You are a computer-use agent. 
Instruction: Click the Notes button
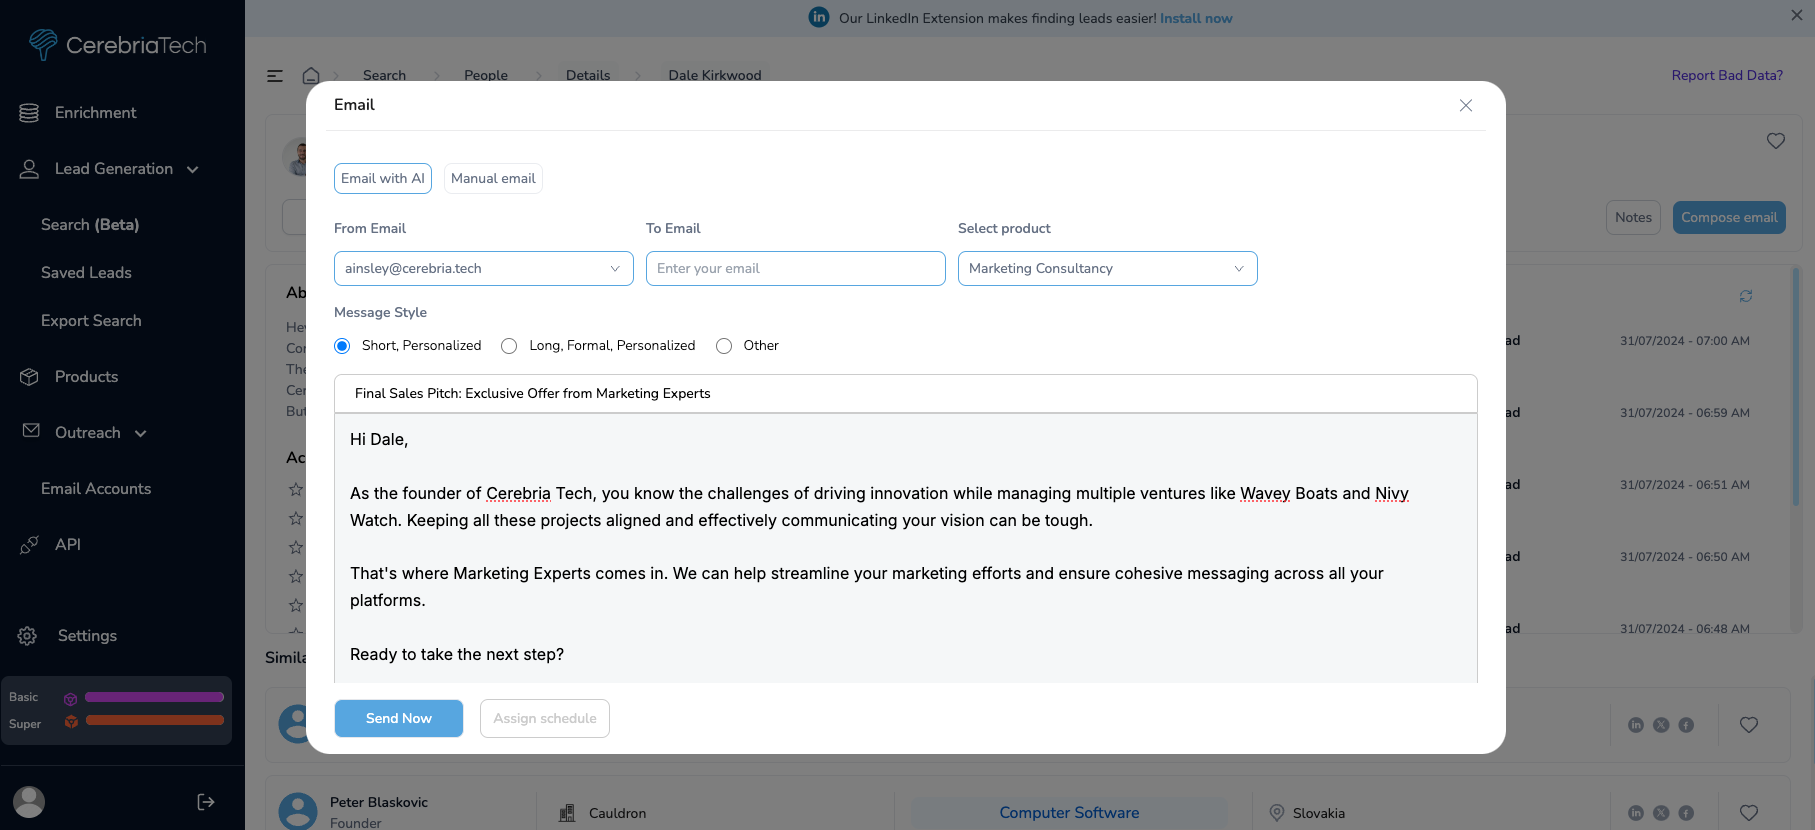click(x=1633, y=217)
